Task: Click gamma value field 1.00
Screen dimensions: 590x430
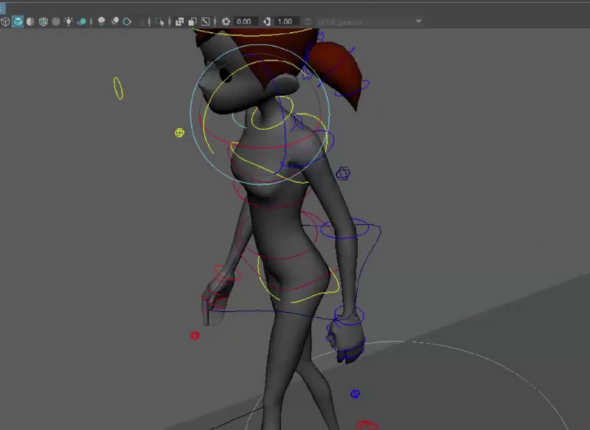Action: point(286,21)
